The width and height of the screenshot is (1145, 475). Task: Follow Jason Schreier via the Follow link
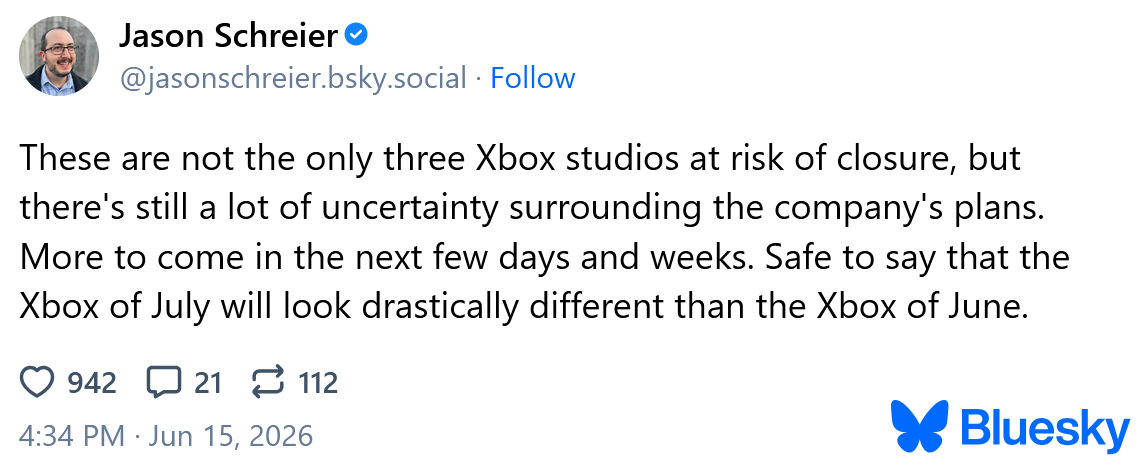pos(532,78)
